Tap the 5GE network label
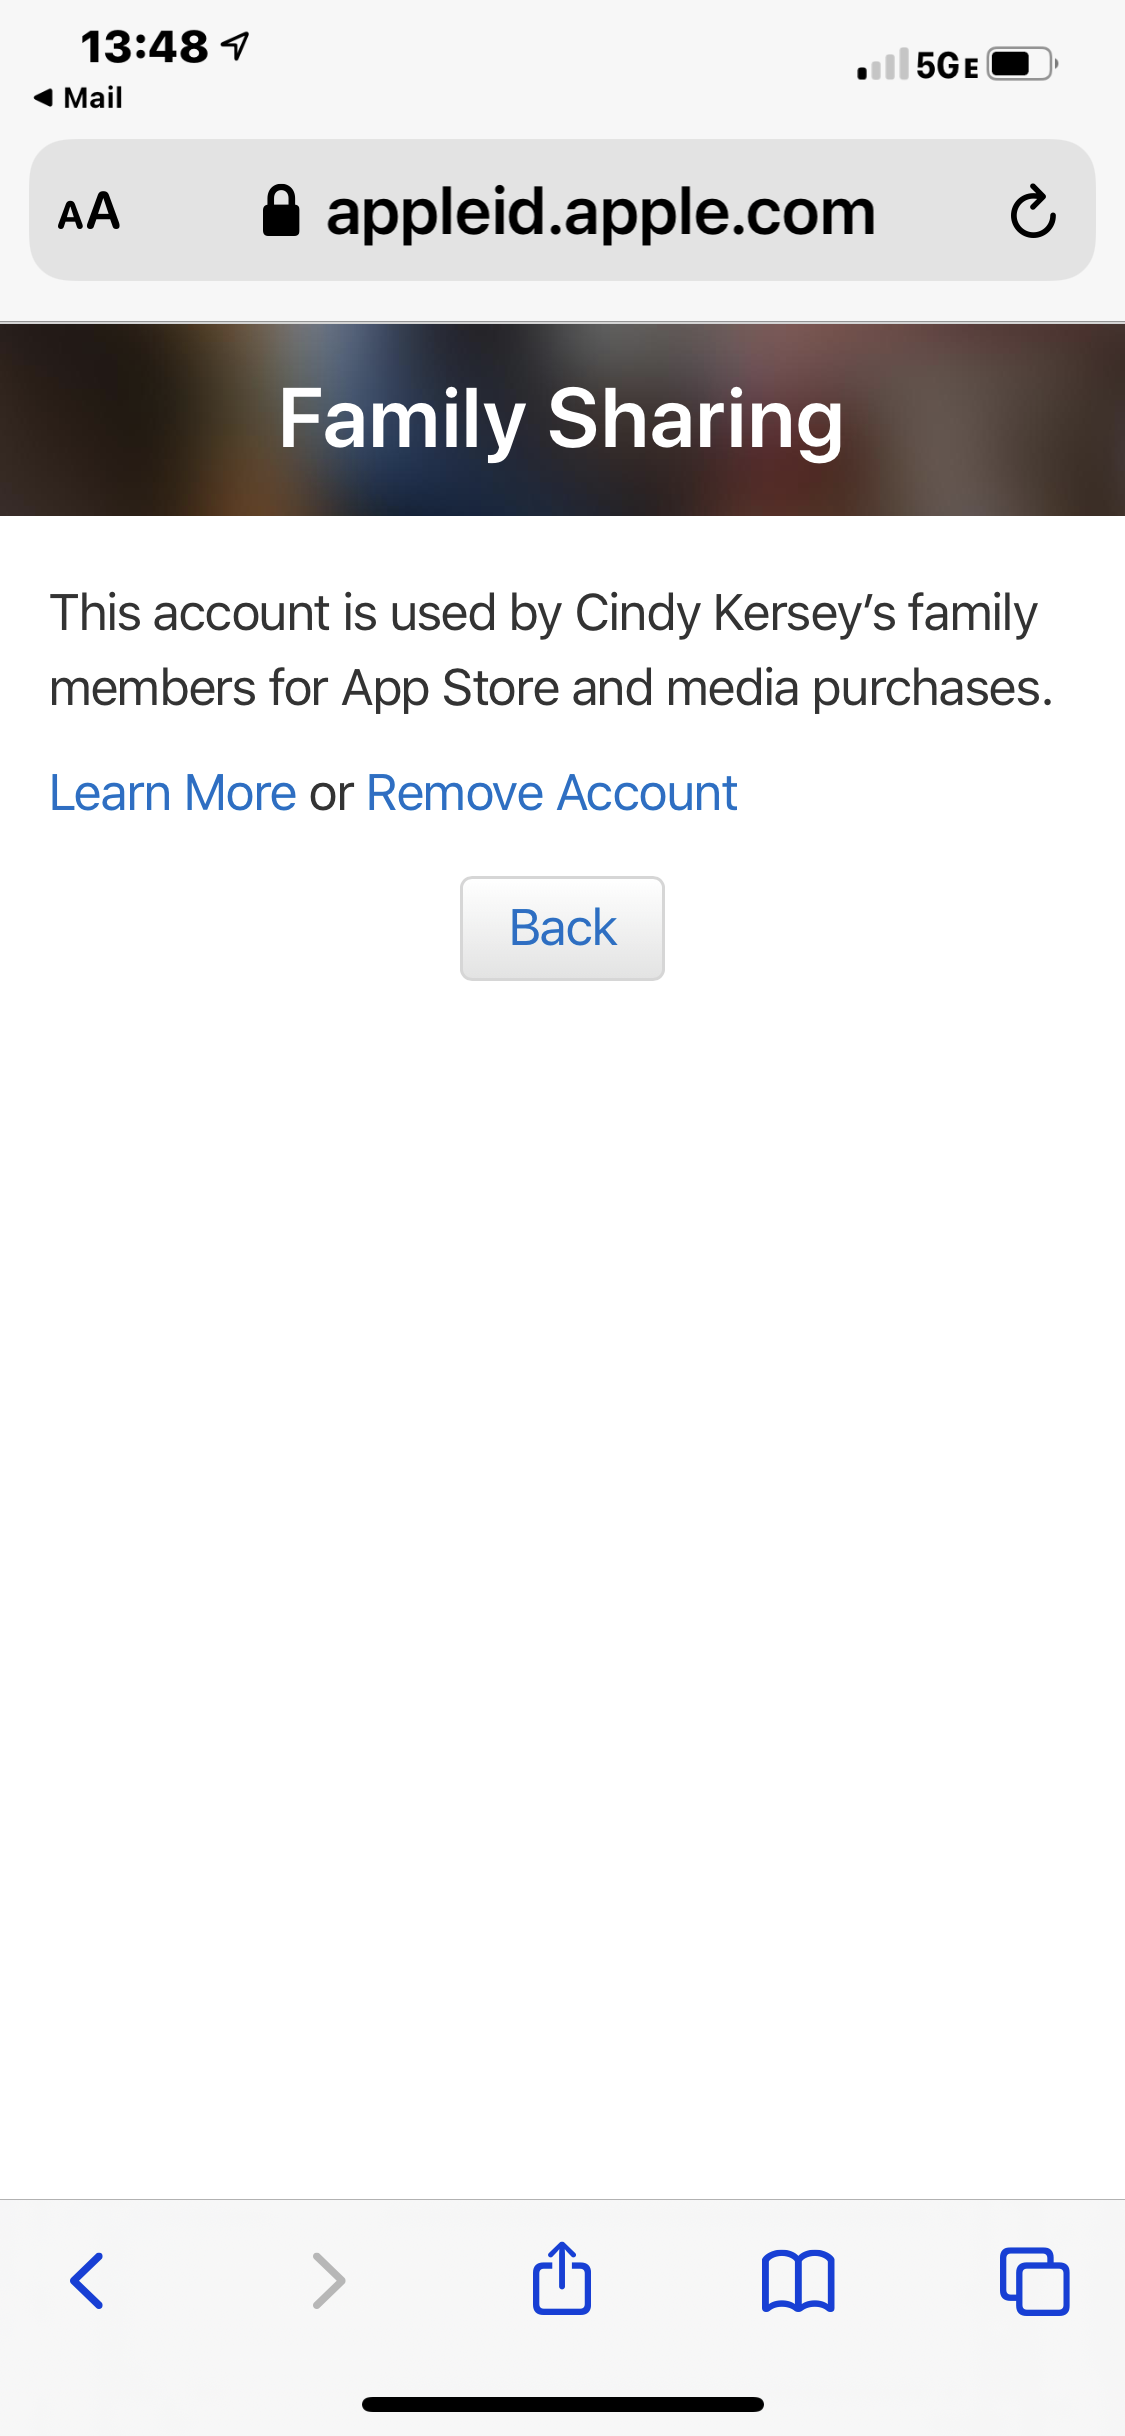 pos(947,66)
